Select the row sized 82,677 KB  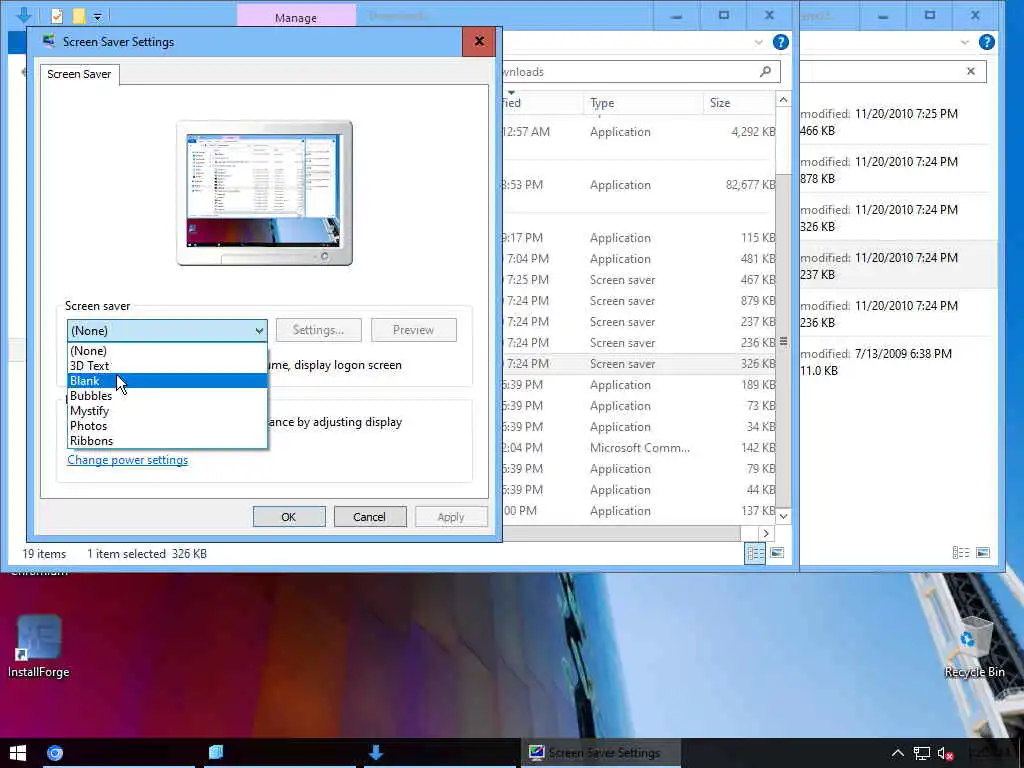639,185
